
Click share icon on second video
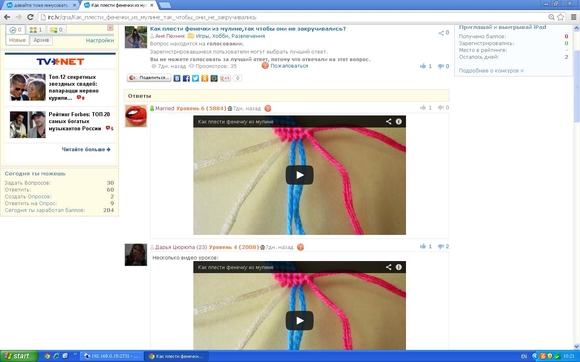388,267
